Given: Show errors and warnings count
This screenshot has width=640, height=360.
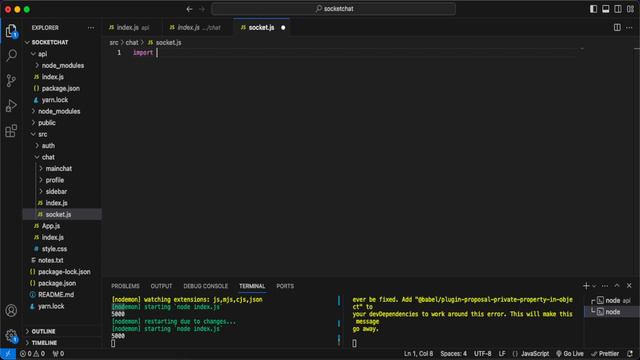Looking at the screenshot, I should (x=33, y=354).
